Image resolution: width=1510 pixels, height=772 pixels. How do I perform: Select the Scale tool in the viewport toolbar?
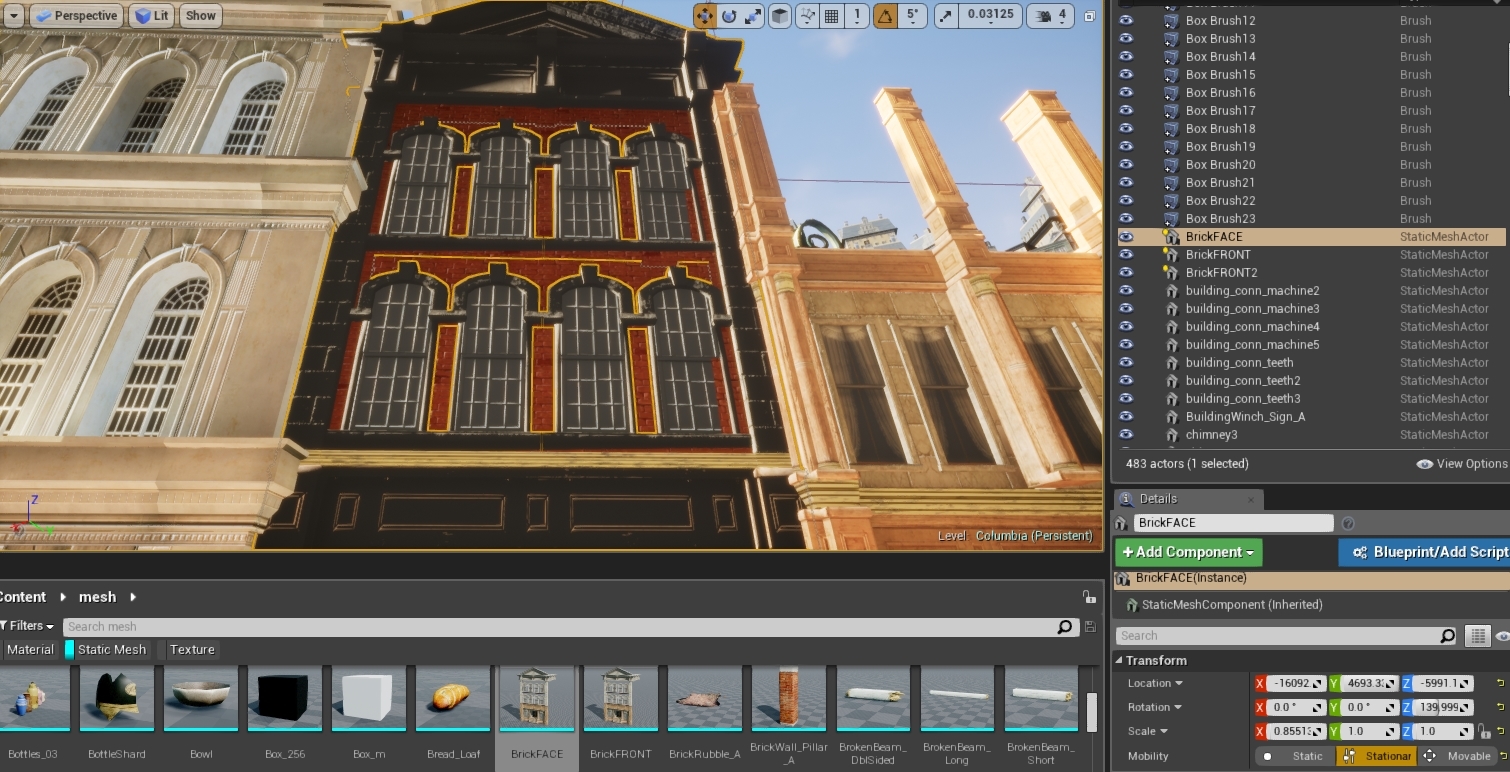[x=754, y=15]
